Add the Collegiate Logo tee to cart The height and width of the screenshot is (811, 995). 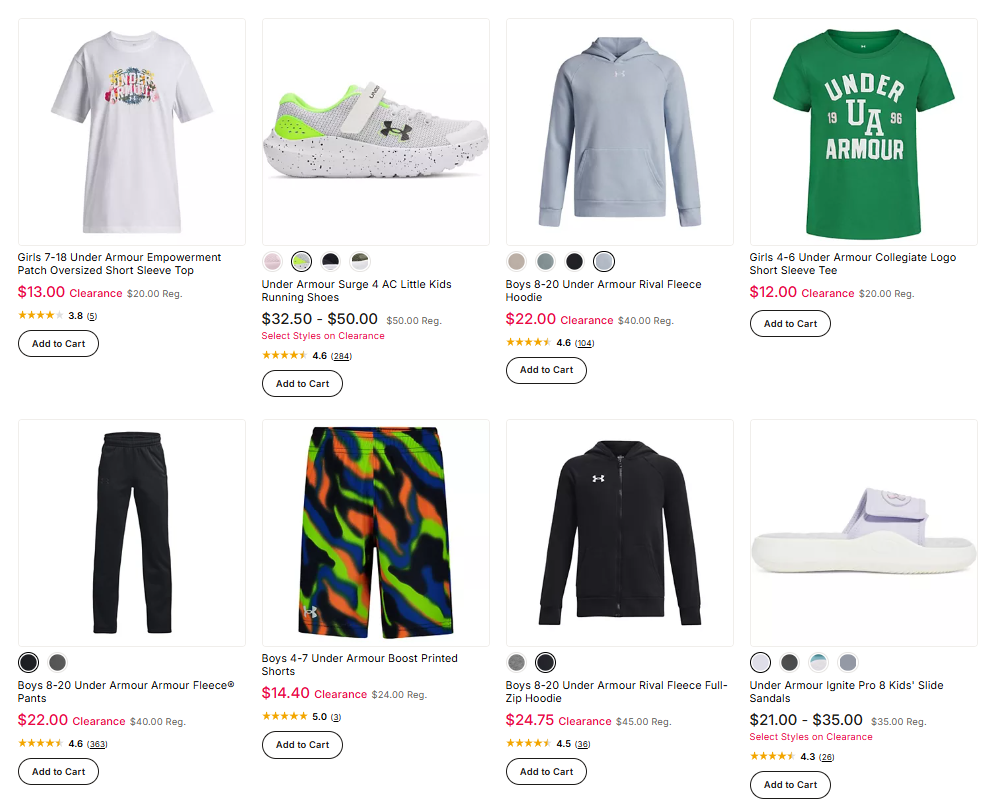pyautogui.click(x=789, y=323)
